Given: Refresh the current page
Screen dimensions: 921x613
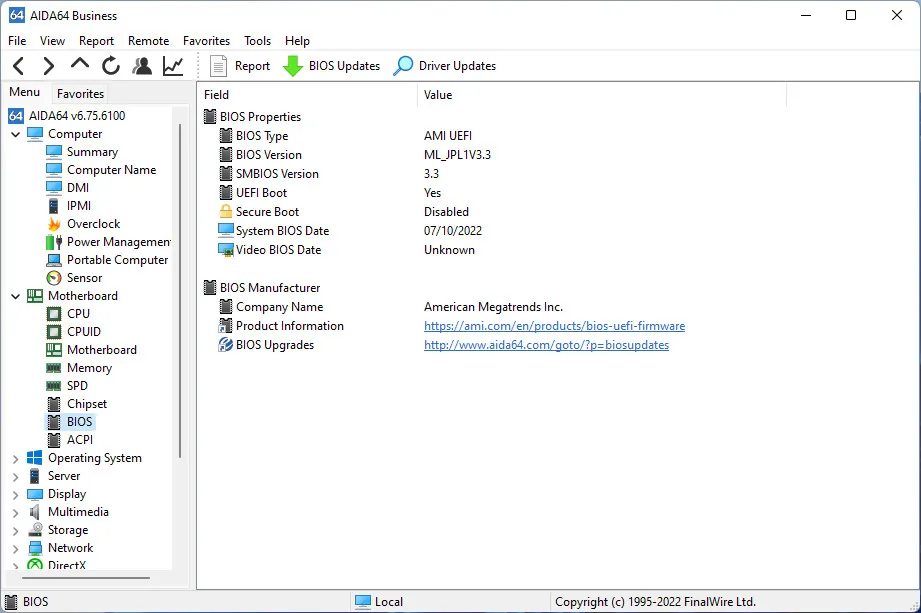Looking at the screenshot, I should point(111,66).
